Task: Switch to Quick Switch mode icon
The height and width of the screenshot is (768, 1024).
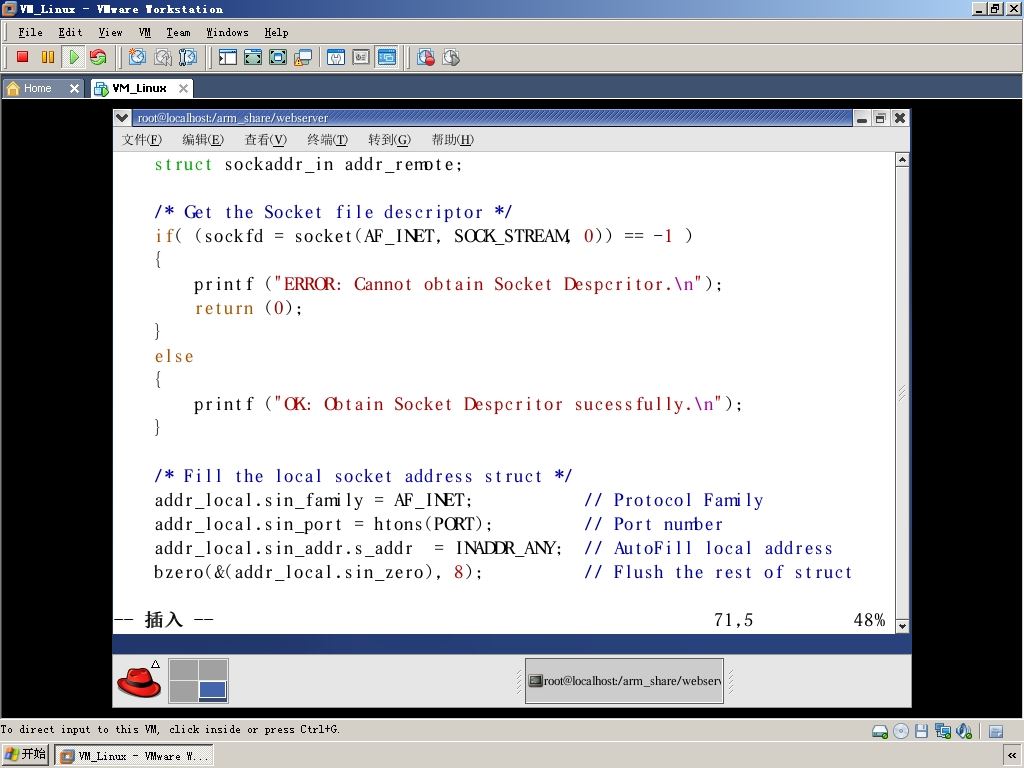Action: (253, 57)
